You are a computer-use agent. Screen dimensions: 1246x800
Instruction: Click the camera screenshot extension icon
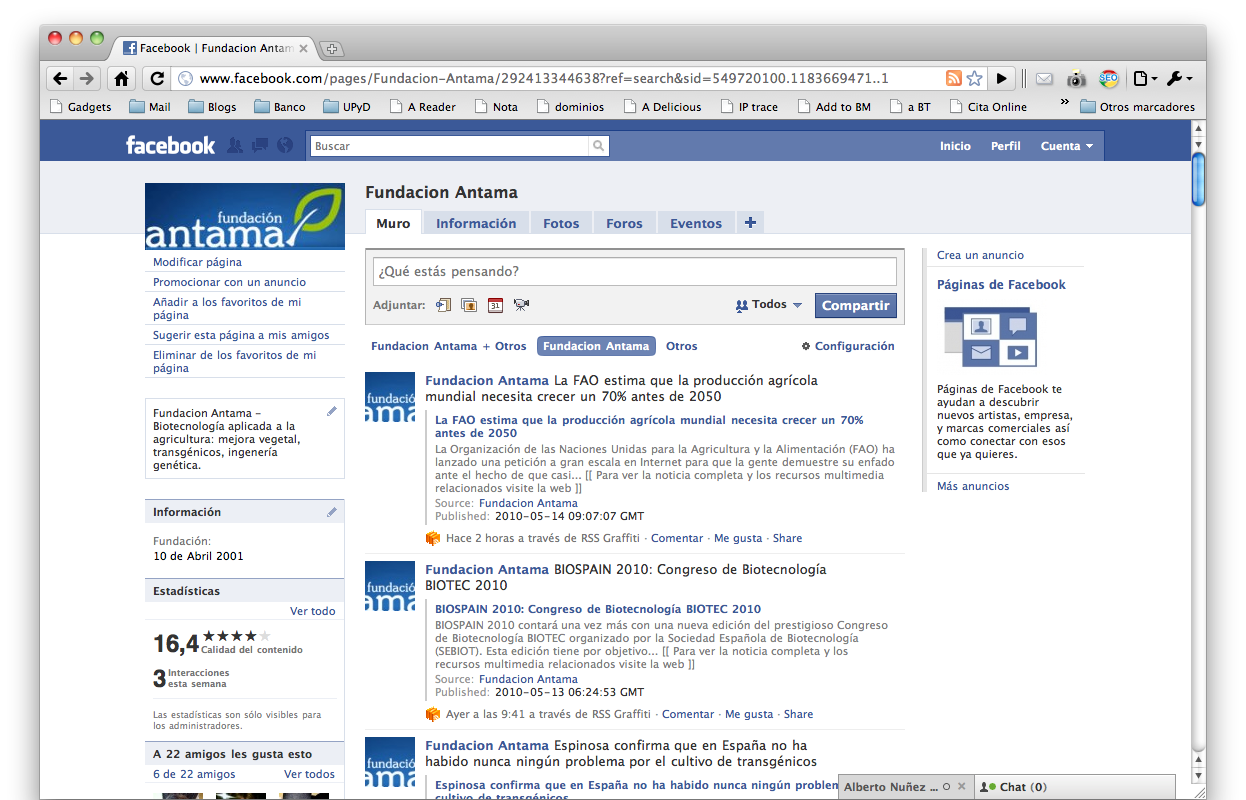(1076, 78)
